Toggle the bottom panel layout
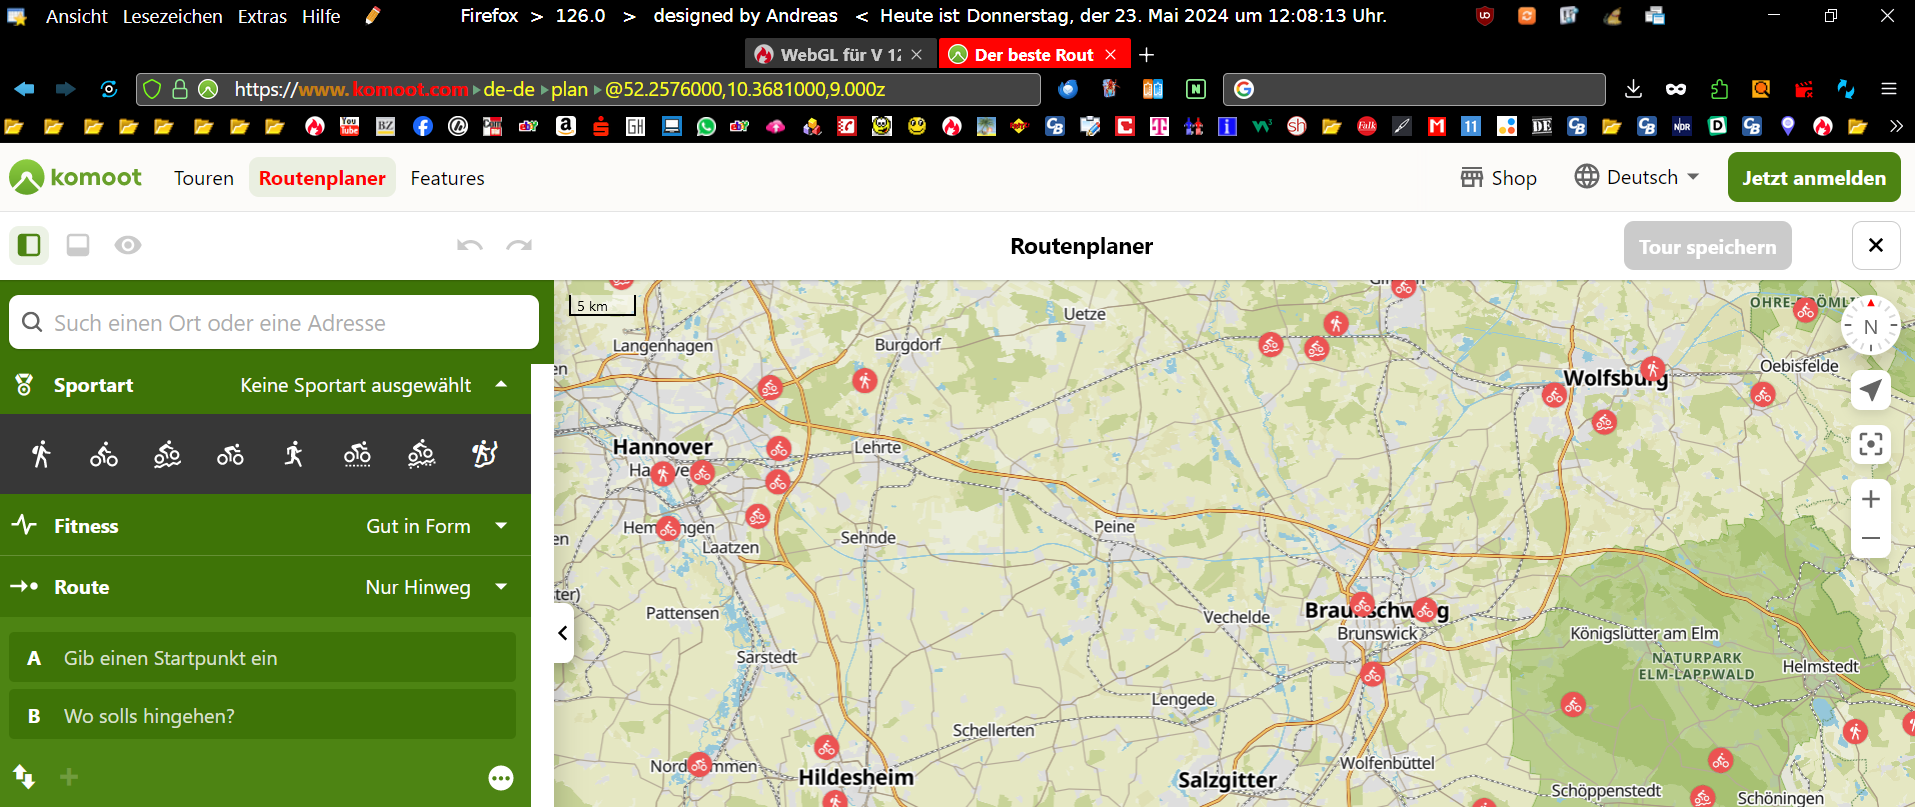 78,245
